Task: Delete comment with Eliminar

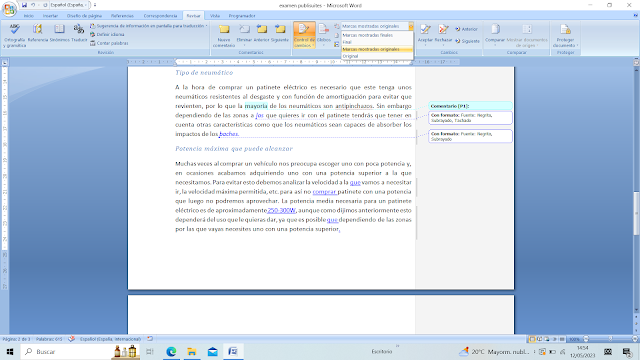Action: (244, 36)
